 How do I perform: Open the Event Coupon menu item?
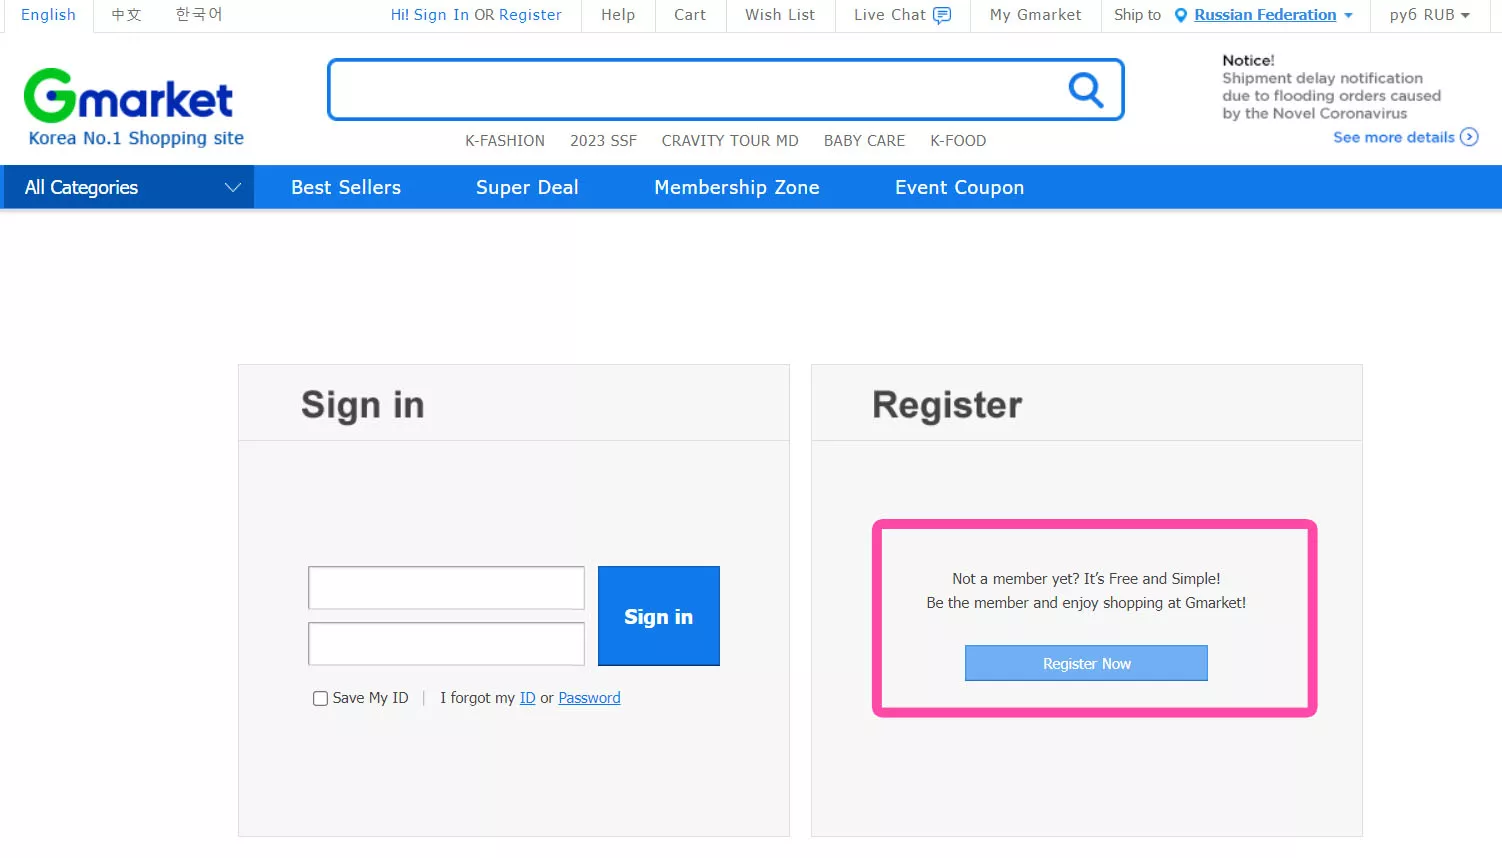tap(959, 187)
